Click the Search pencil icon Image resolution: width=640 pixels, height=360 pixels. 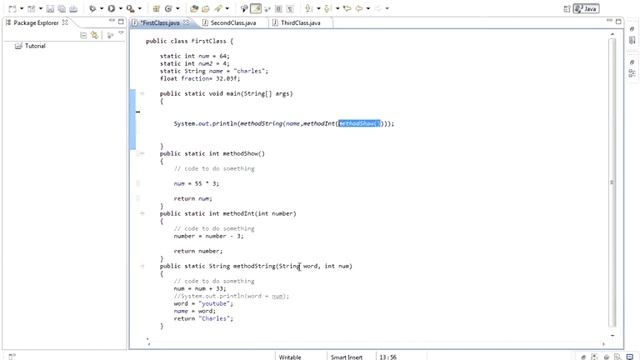tap(219, 9)
